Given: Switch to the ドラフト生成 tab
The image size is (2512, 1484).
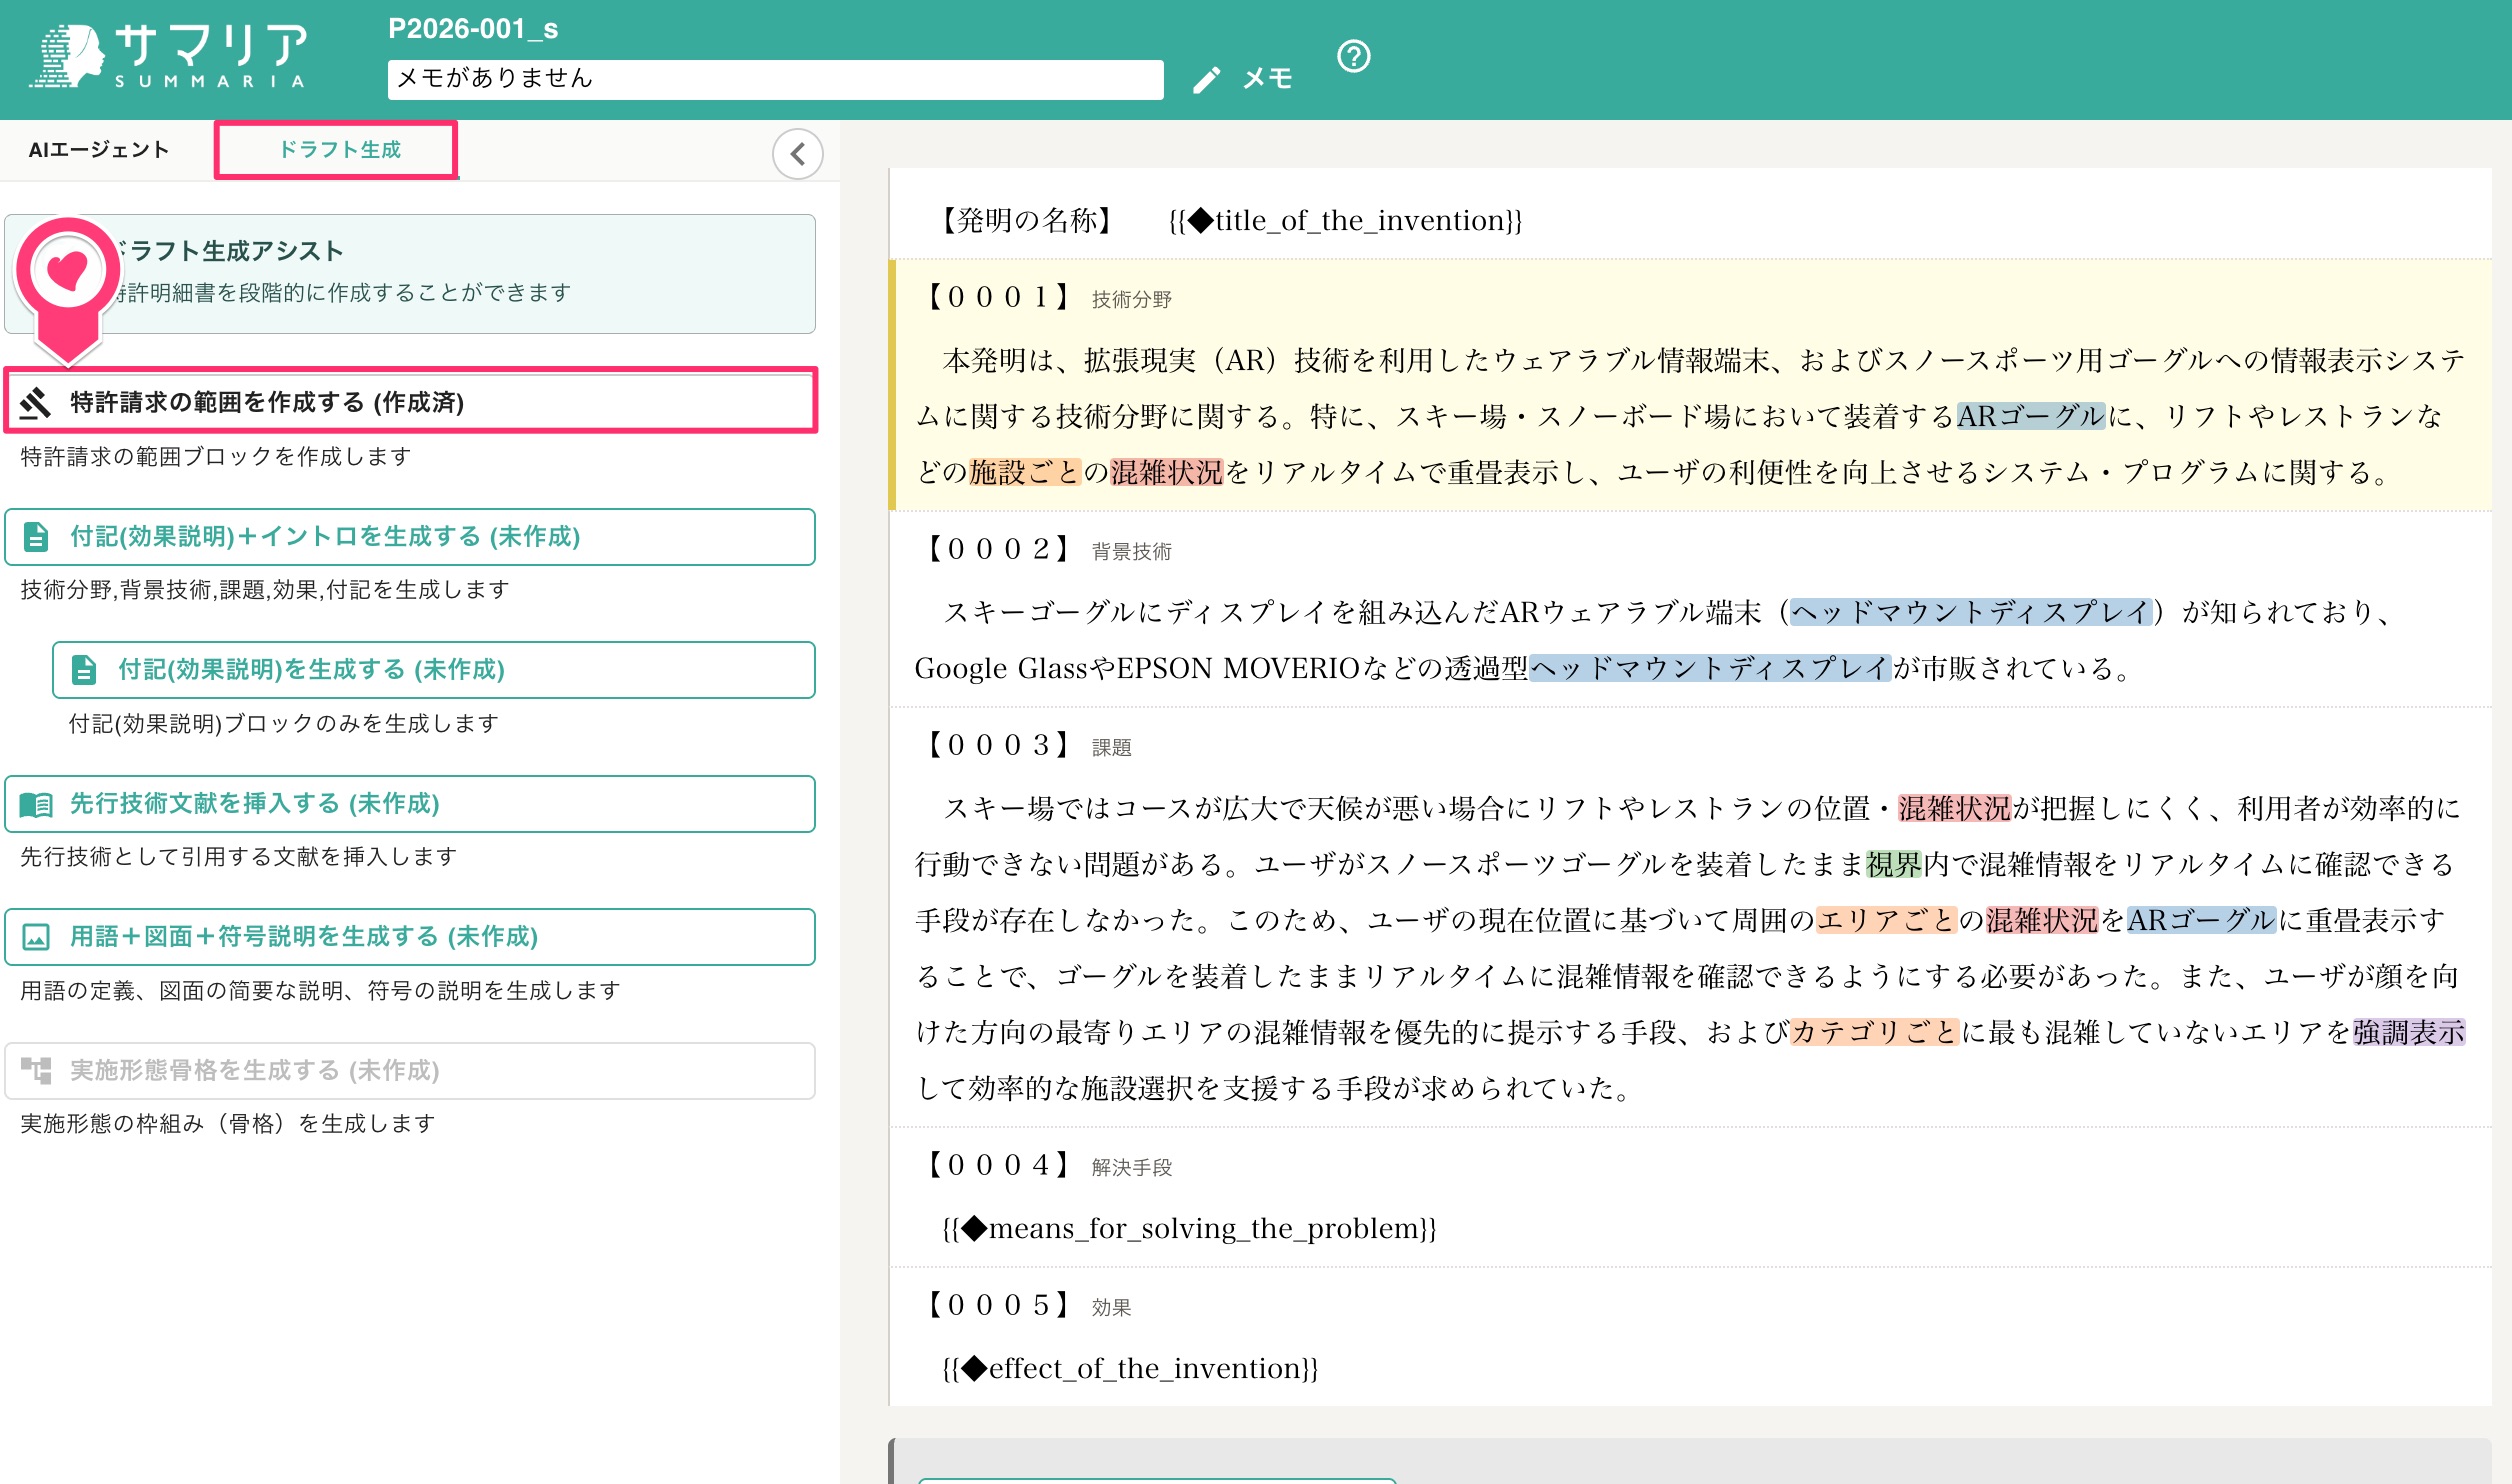Looking at the screenshot, I should click(x=338, y=150).
